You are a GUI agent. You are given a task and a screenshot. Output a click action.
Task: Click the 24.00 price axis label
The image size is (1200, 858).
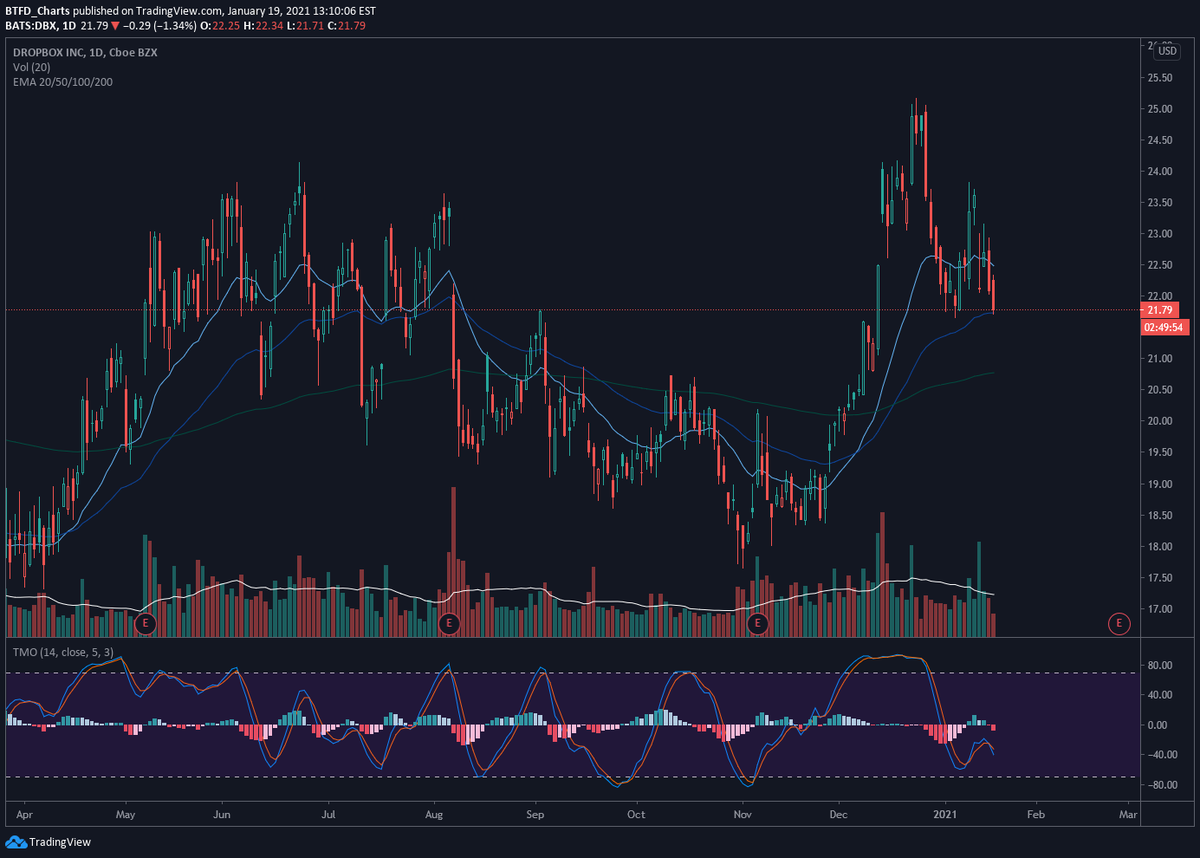tap(1160, 172)
